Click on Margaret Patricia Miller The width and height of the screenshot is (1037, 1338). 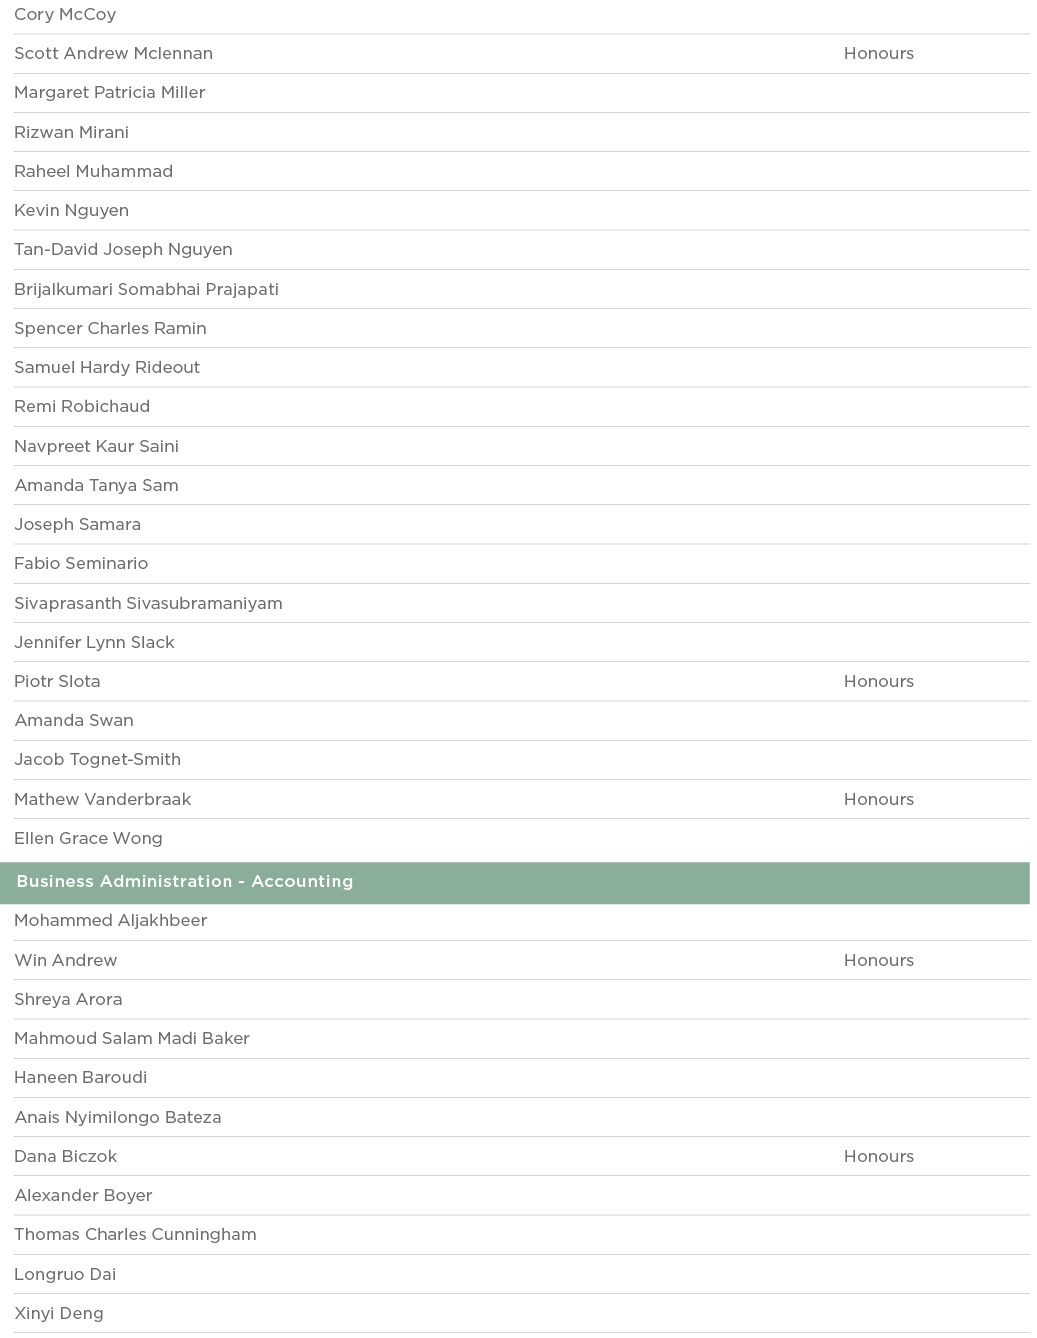[110, 93]
